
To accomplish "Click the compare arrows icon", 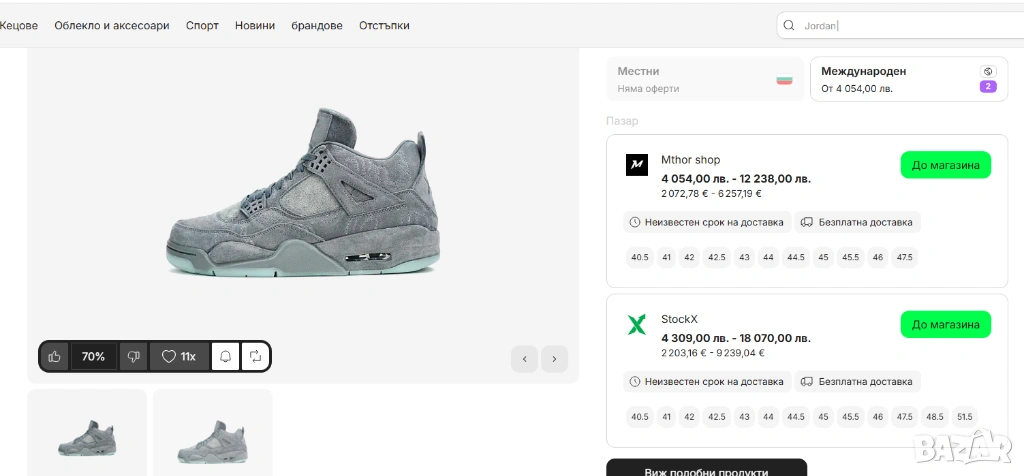I will [255, 356].
